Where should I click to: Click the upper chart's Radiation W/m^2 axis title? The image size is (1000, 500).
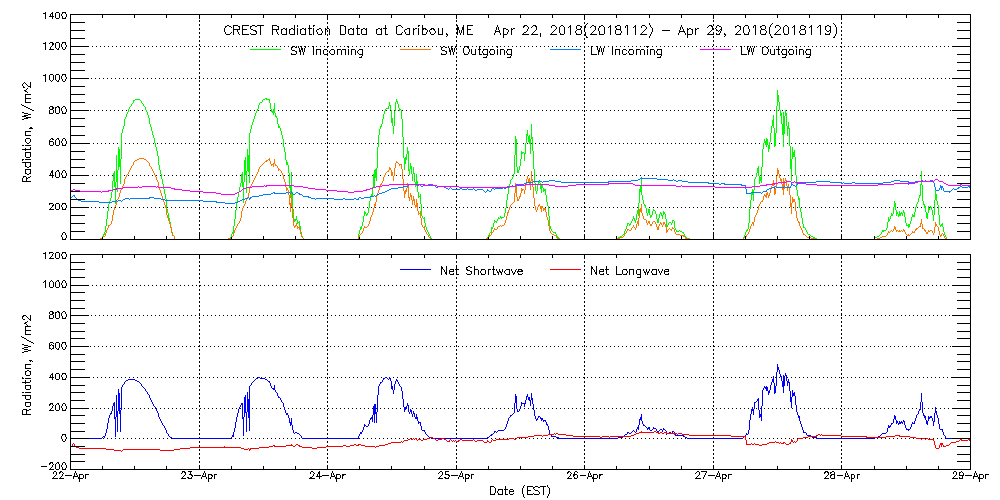point(28,127)
